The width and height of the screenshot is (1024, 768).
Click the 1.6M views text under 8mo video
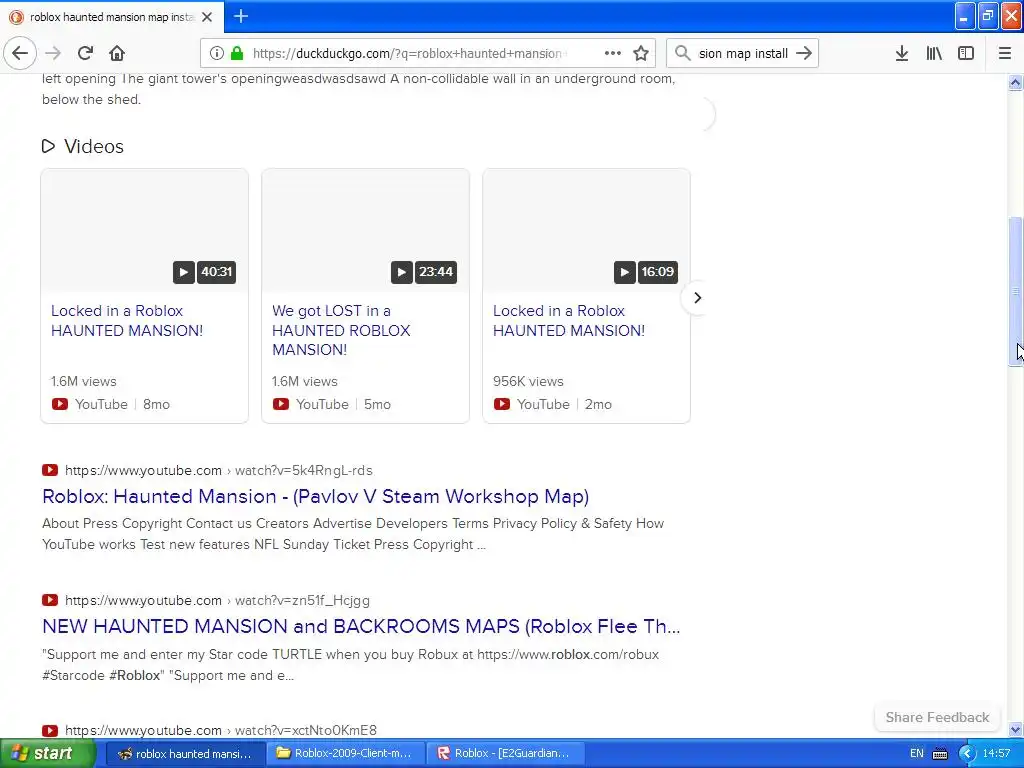click(x=84, y=381)
